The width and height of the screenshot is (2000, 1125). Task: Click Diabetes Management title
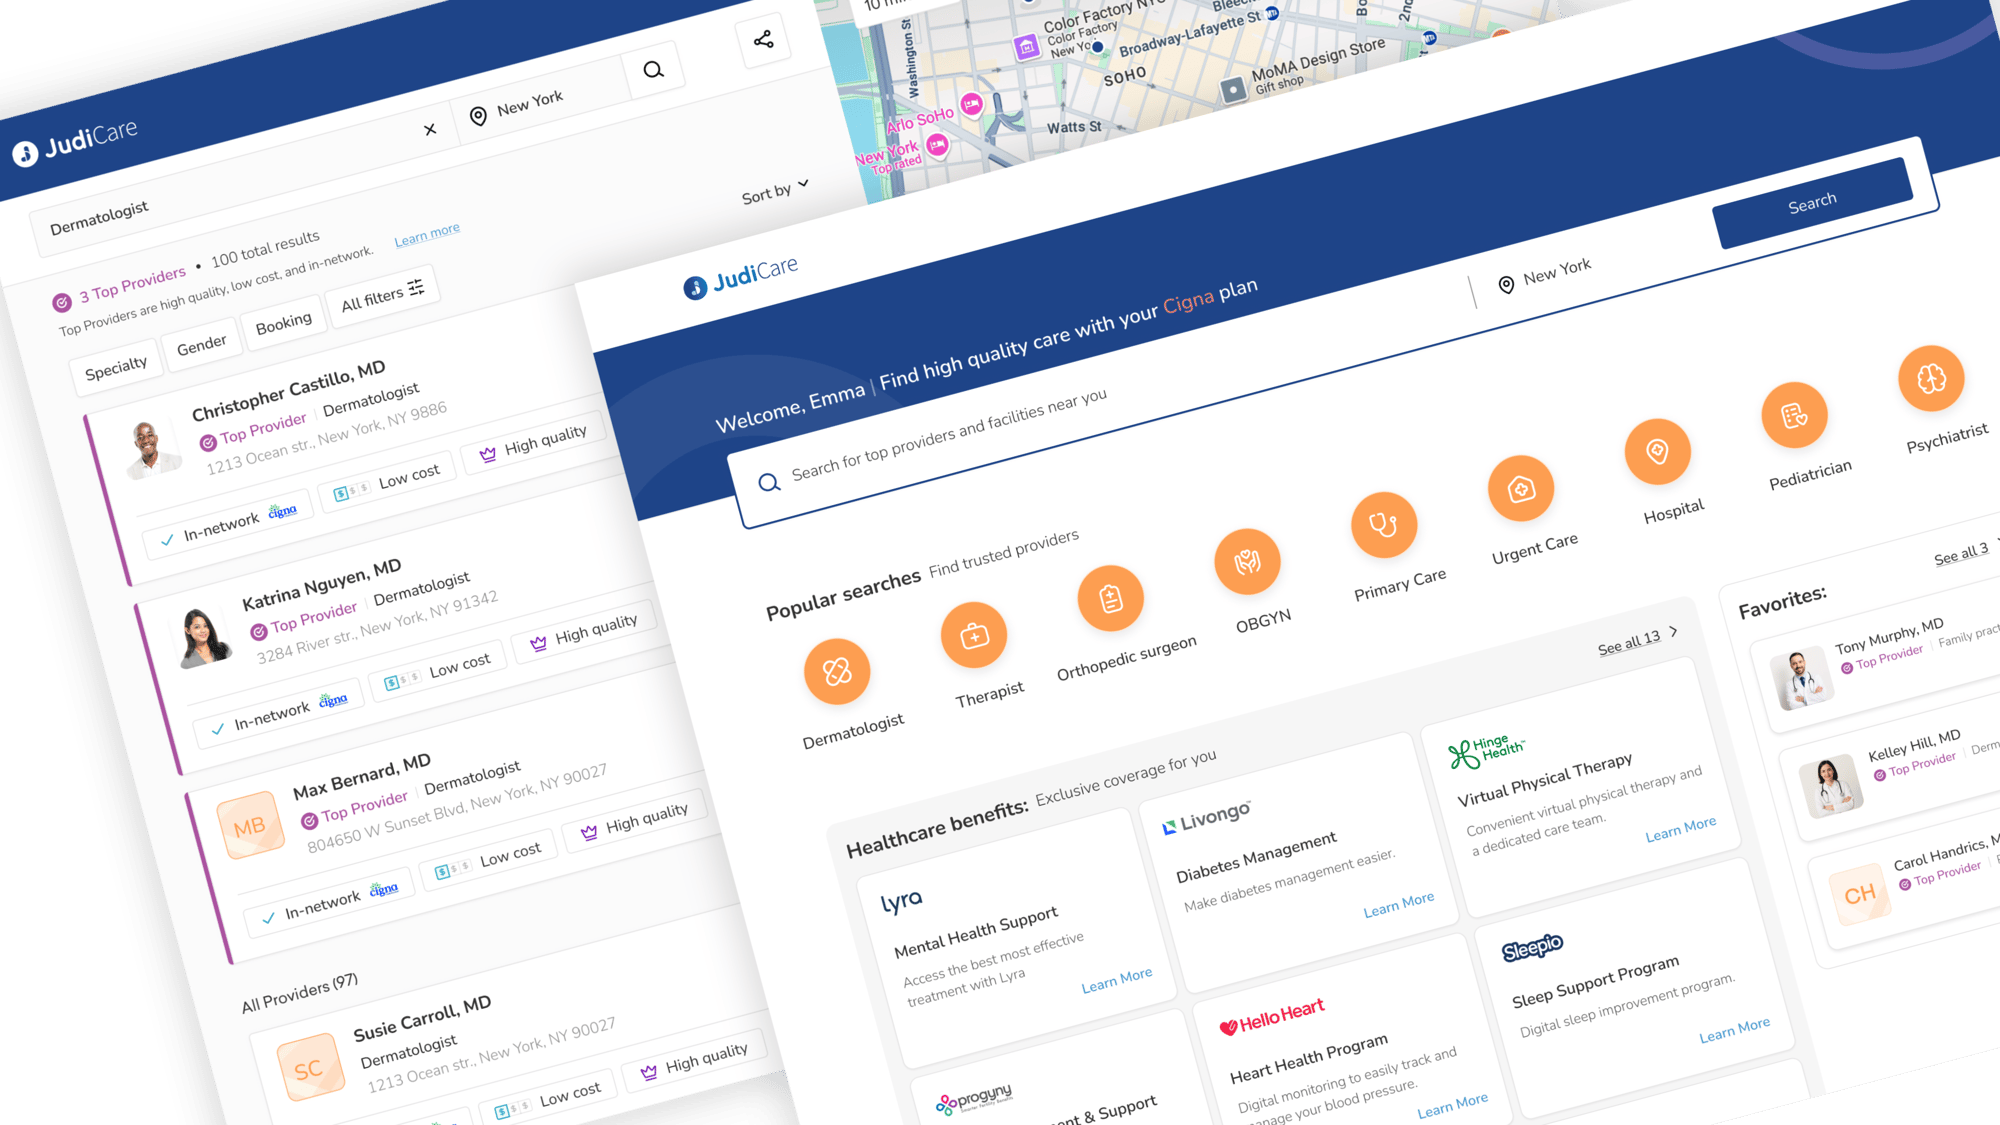[1255, 858]
